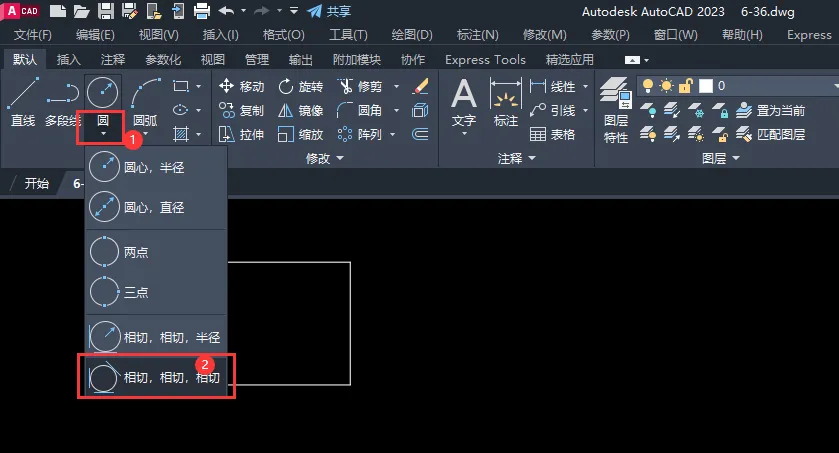Choose Tan, Tan, Tan (相切, 相切, 相切)

coord(156,378)
